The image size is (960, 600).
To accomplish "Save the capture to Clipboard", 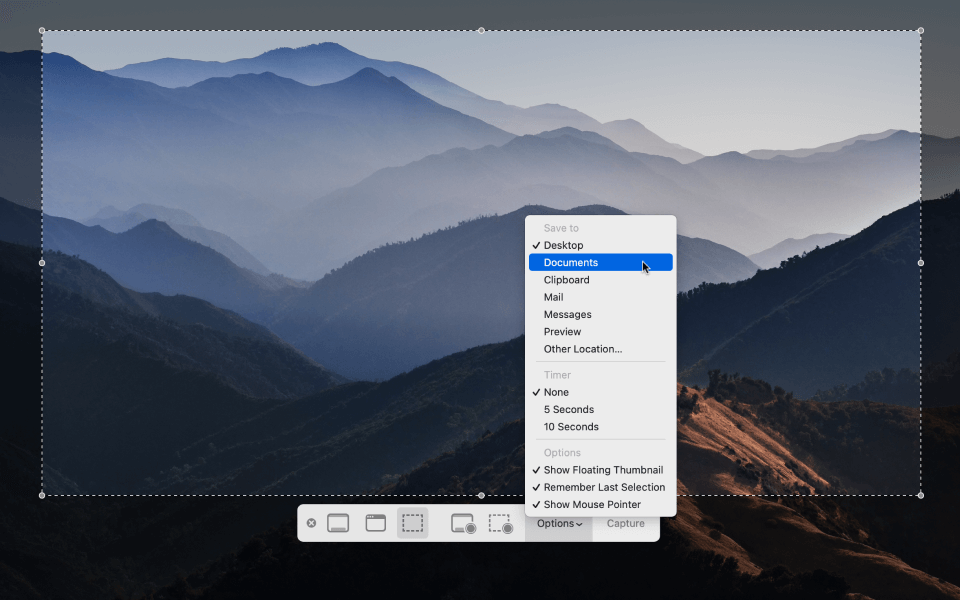I will [566, 279].
